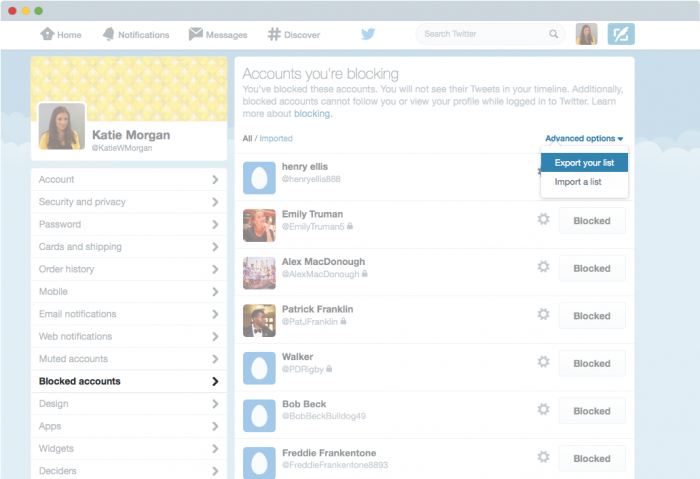Toggle Blocked button for Walker
The width and height of the screenshot is (700, 479).
pos(591,364)
